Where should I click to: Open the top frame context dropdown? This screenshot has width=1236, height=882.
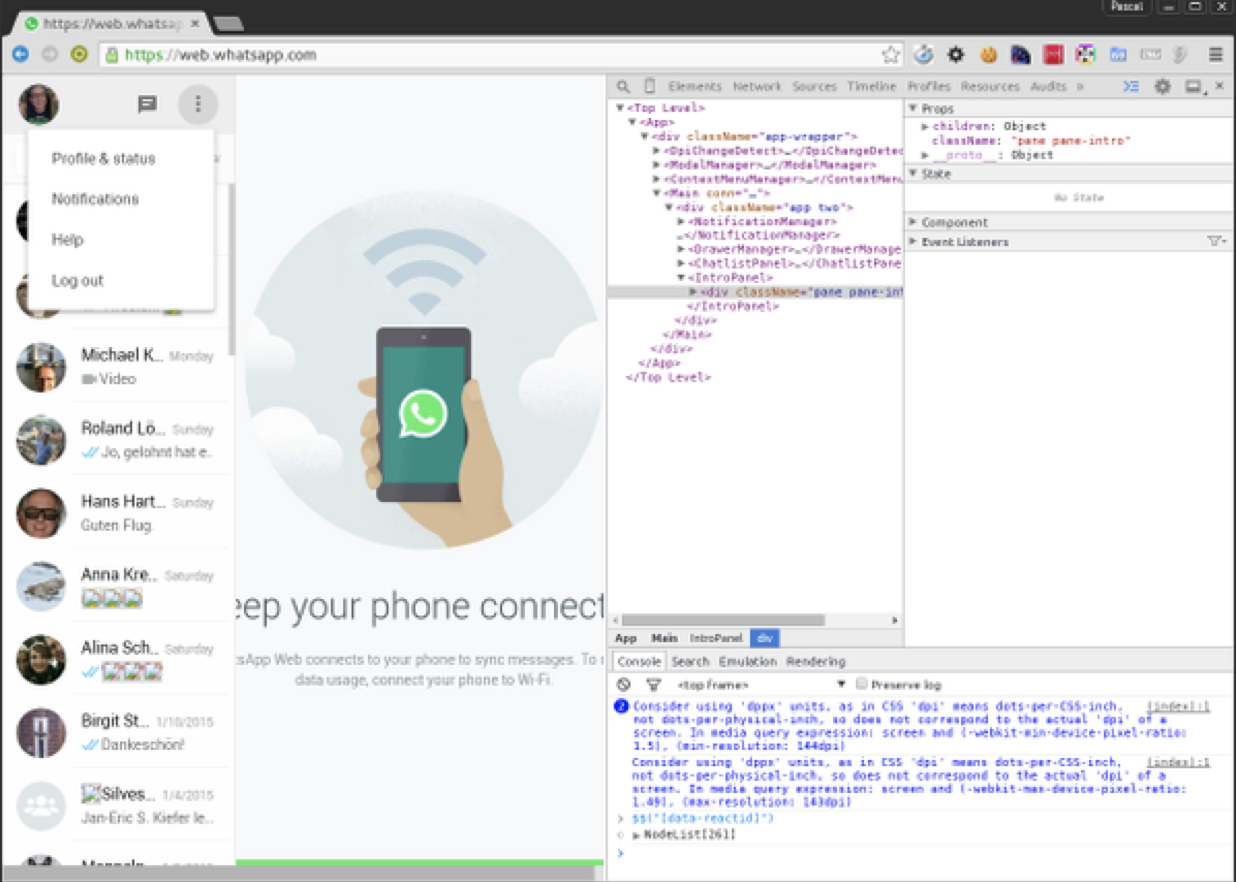tap(761, 685)
